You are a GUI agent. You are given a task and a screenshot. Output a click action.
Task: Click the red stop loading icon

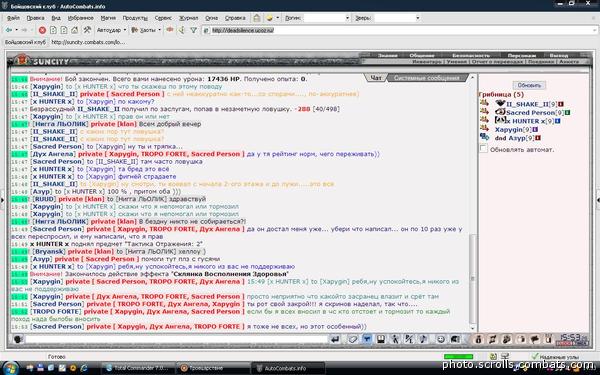pyautogui.click(x=42, y=30)
